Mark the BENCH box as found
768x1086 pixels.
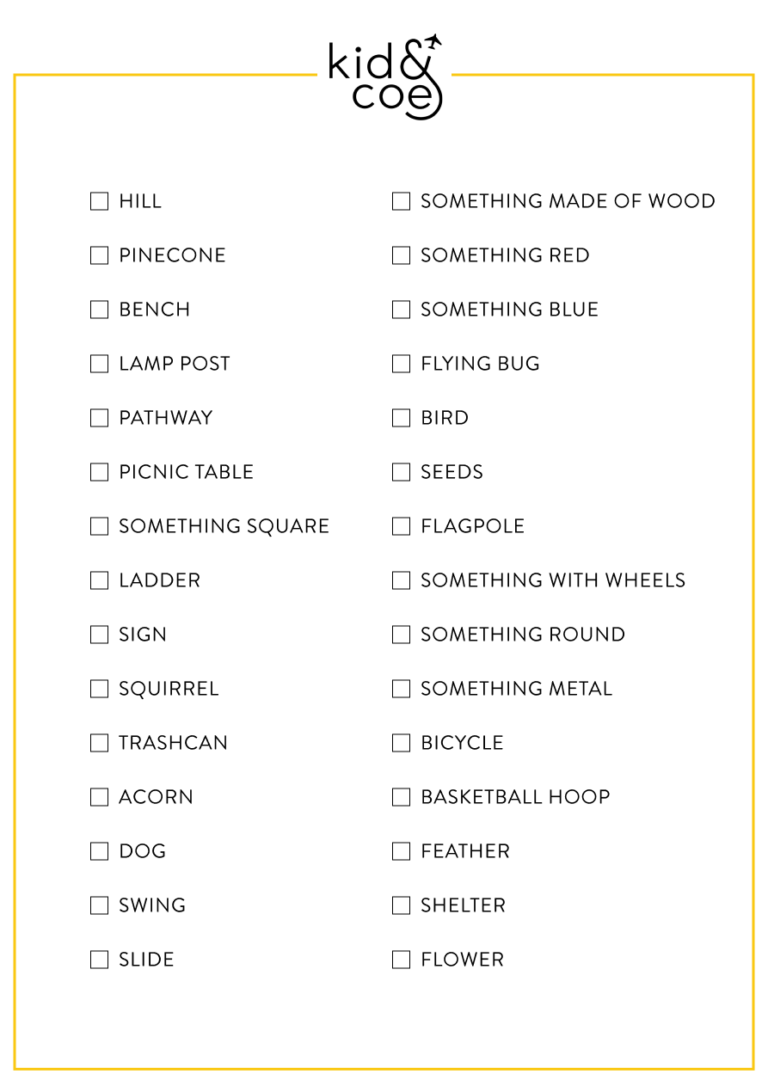[x=99, y=310]
